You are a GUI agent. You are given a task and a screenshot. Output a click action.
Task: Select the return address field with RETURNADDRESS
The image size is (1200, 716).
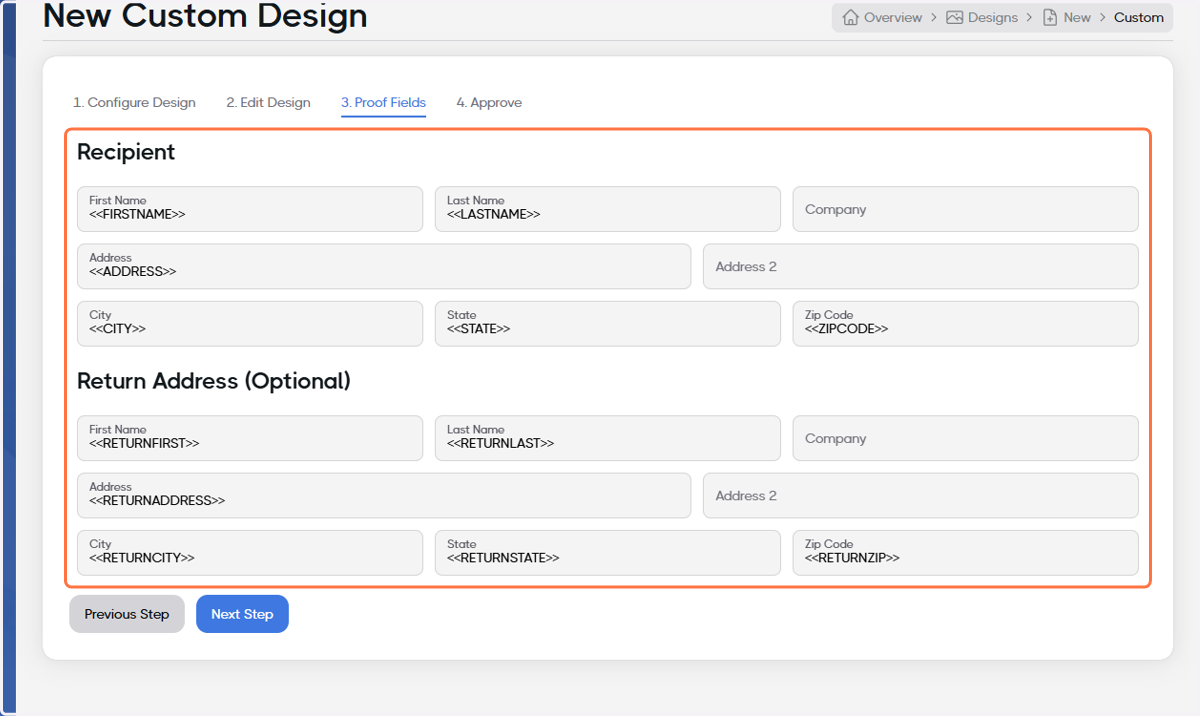point(384,495)
